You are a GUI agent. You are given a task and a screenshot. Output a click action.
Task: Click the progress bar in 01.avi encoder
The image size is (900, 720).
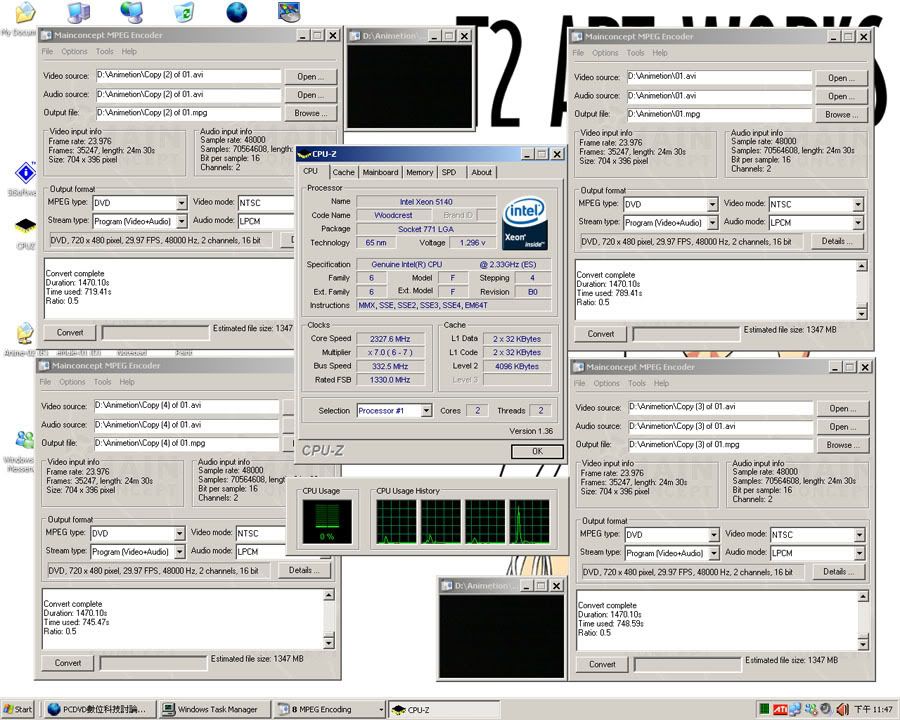[x=685, y=334]
